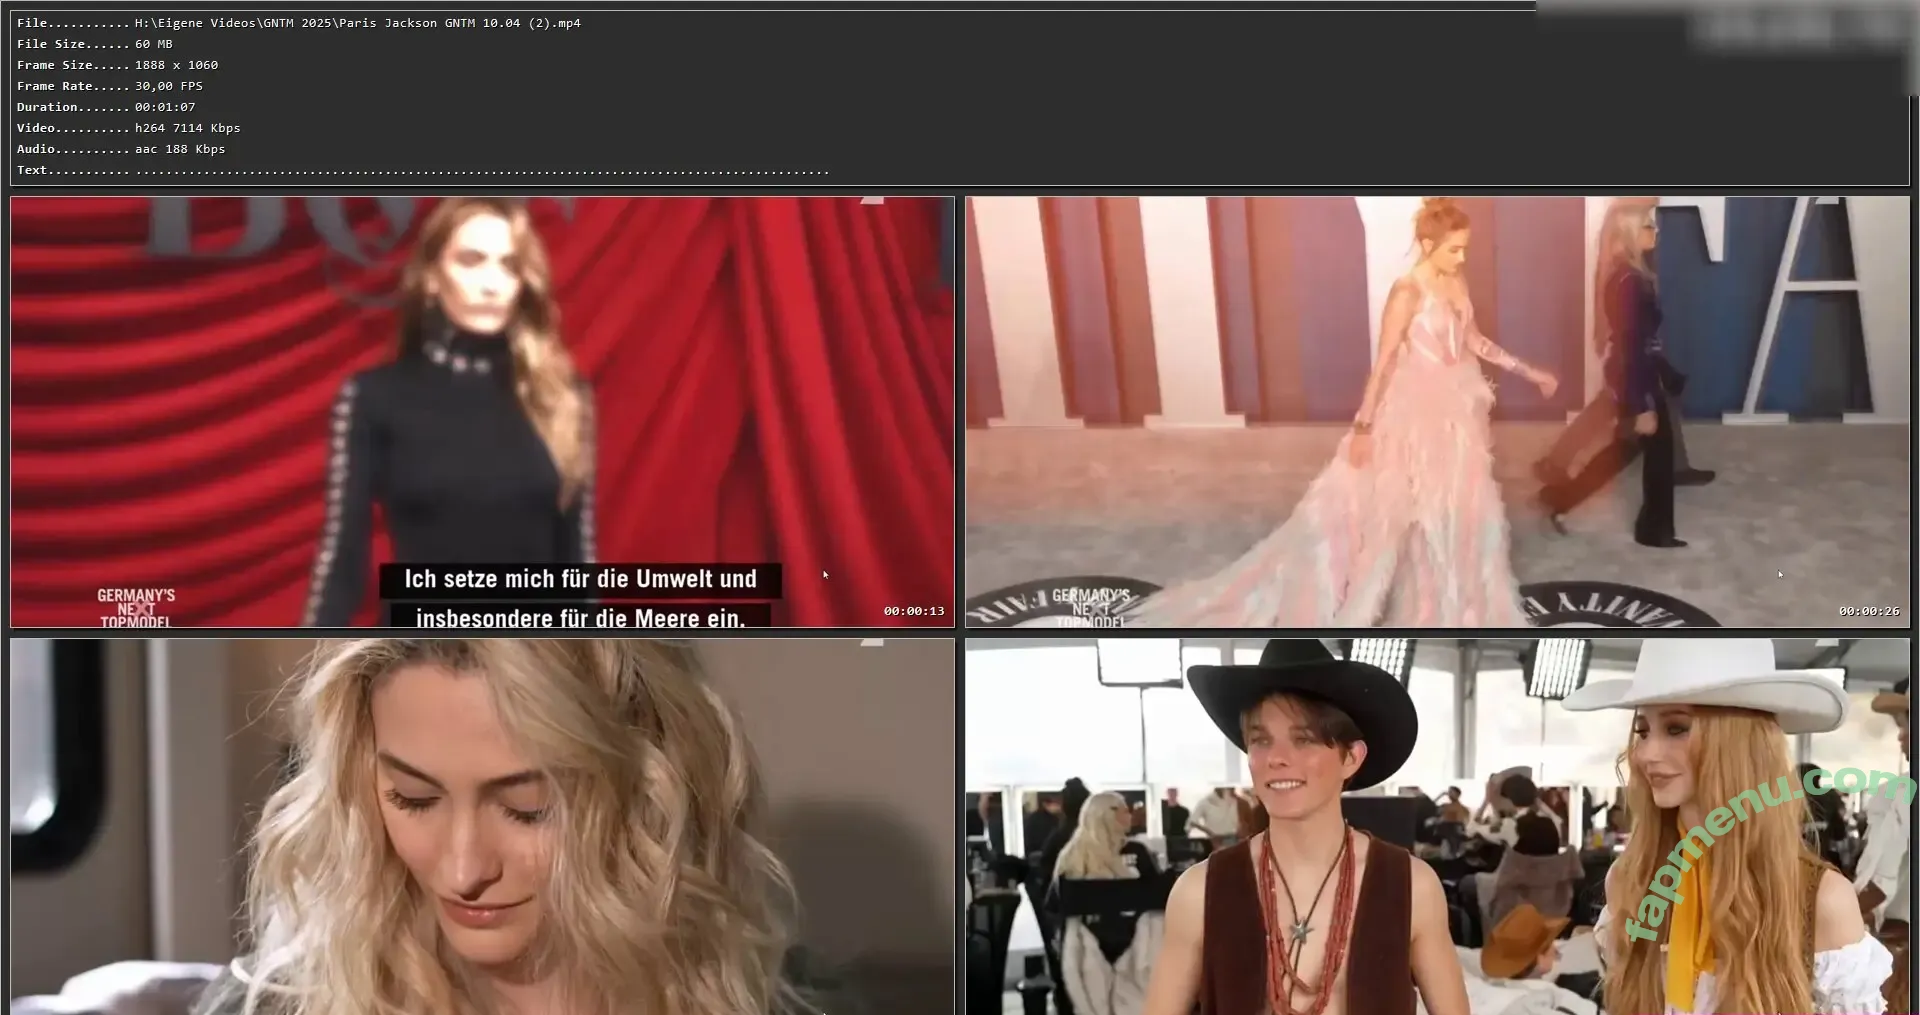Select the file size value 60 MB
1920x1015 pixels.
[x=154, y=44]
